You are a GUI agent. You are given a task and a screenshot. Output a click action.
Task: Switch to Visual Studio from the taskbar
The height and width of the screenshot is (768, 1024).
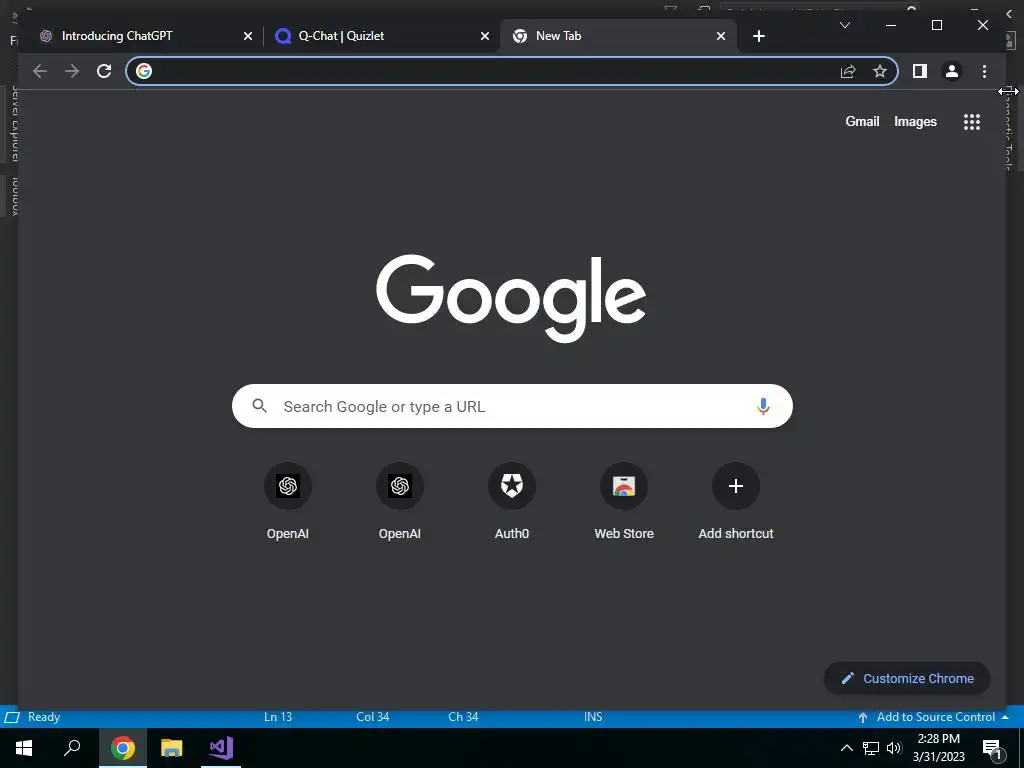[221, 748]
